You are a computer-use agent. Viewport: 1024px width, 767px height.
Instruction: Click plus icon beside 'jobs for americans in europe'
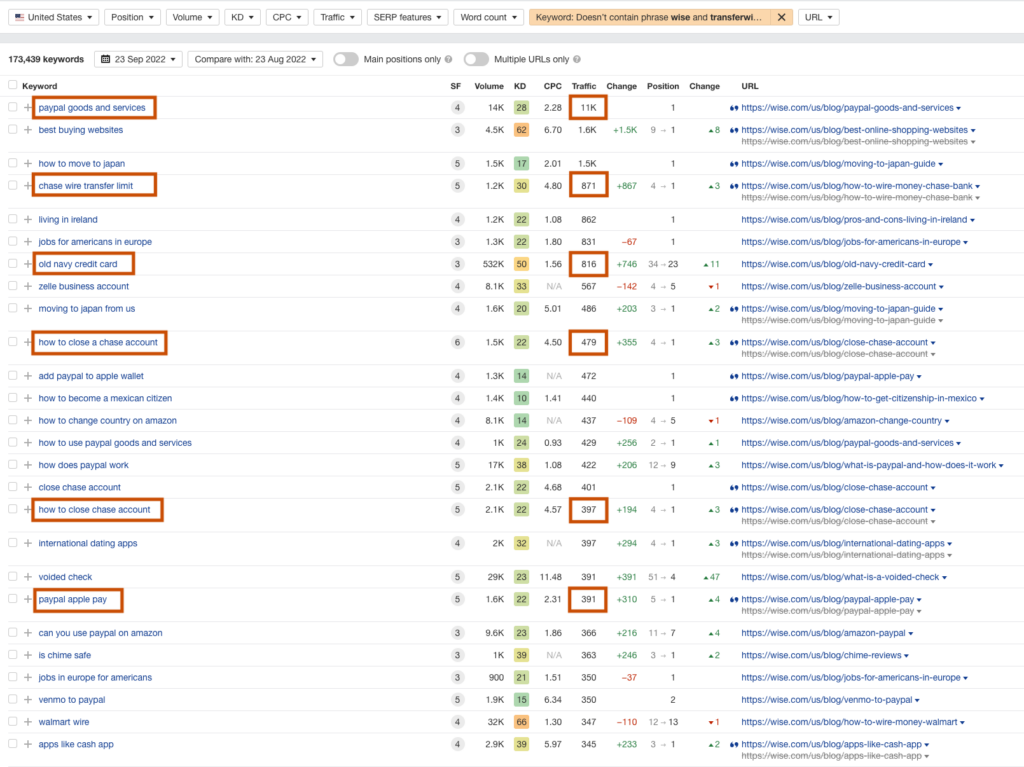(x=27, y=242)
